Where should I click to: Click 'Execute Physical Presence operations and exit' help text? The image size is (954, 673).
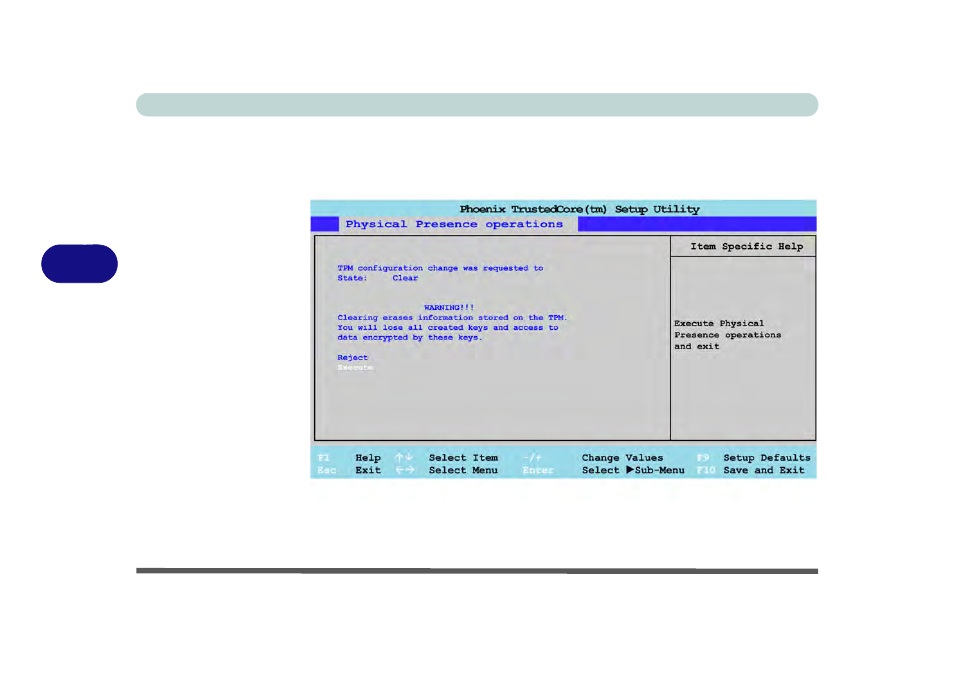(x=728, y=335)
